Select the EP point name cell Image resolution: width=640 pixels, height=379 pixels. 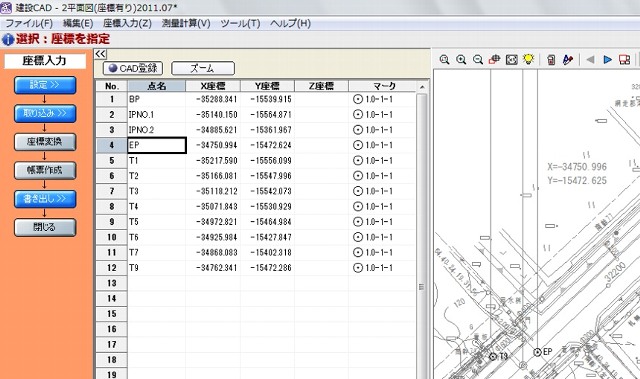[x=157, y=145]
